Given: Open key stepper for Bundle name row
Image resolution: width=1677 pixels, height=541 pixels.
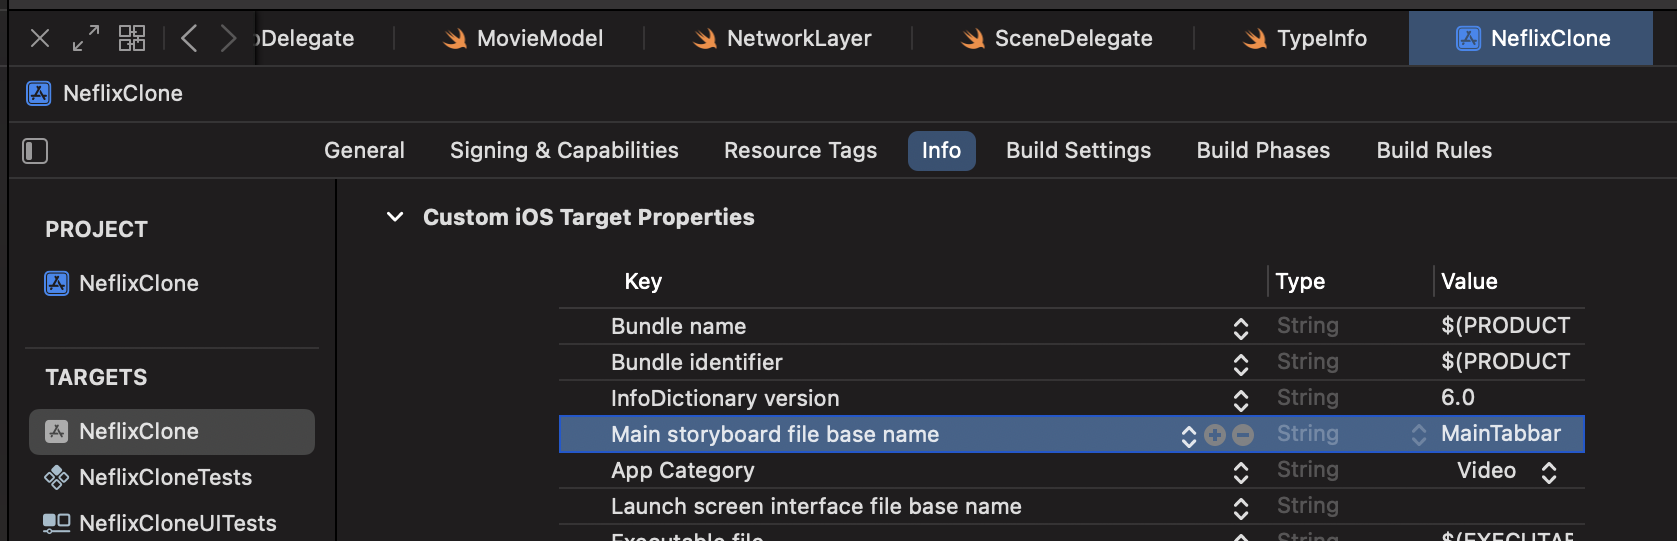Looking at the screenshot, I should tap(1241, 328).
